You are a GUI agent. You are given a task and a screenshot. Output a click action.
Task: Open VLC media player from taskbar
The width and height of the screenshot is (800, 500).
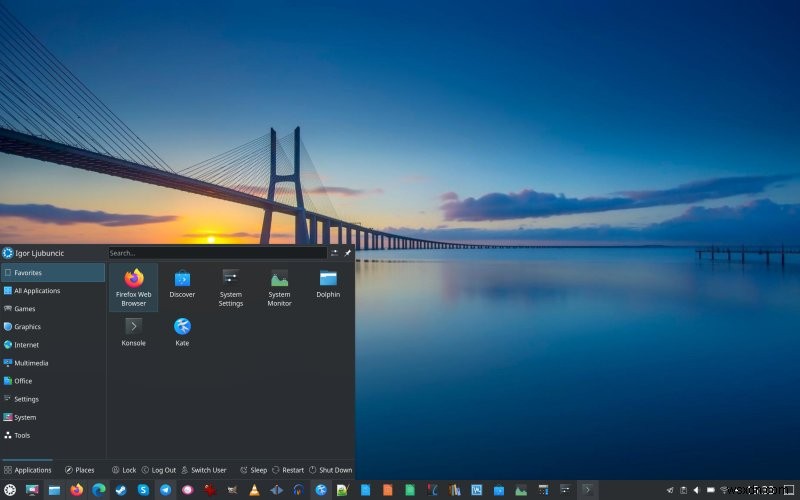254,490
